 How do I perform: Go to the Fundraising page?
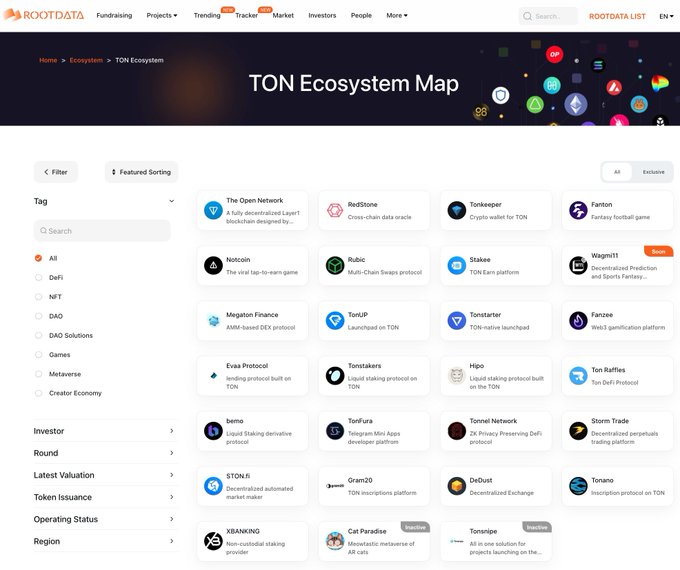pyautogui.click(x=114, y=15)
